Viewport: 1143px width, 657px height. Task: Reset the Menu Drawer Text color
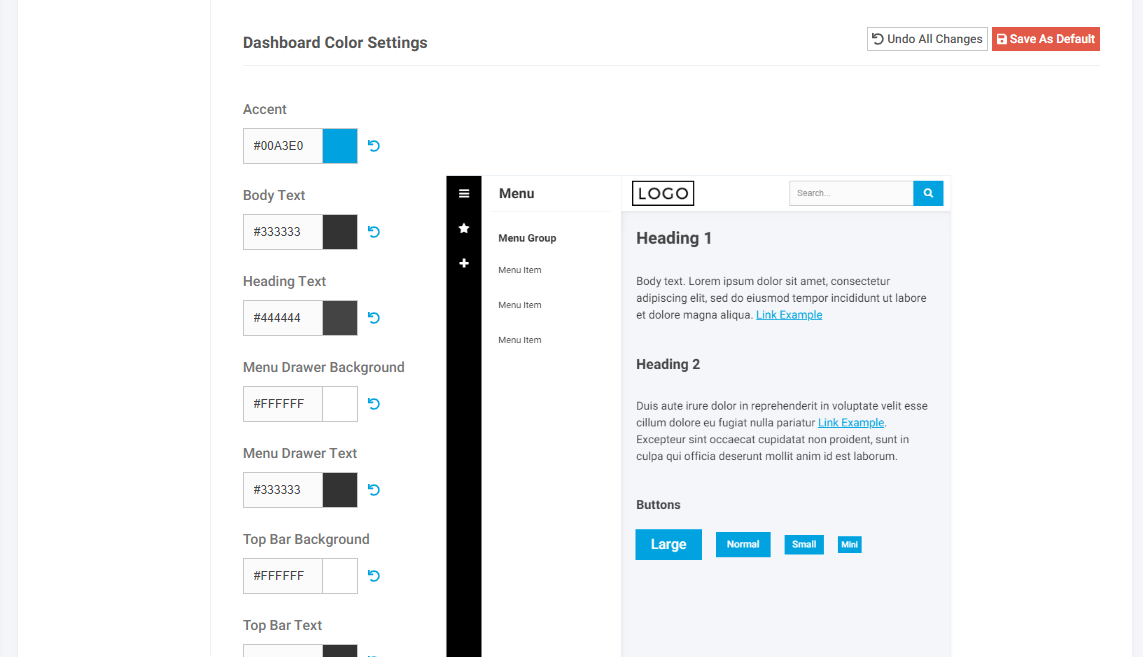(x=374, y=490)
